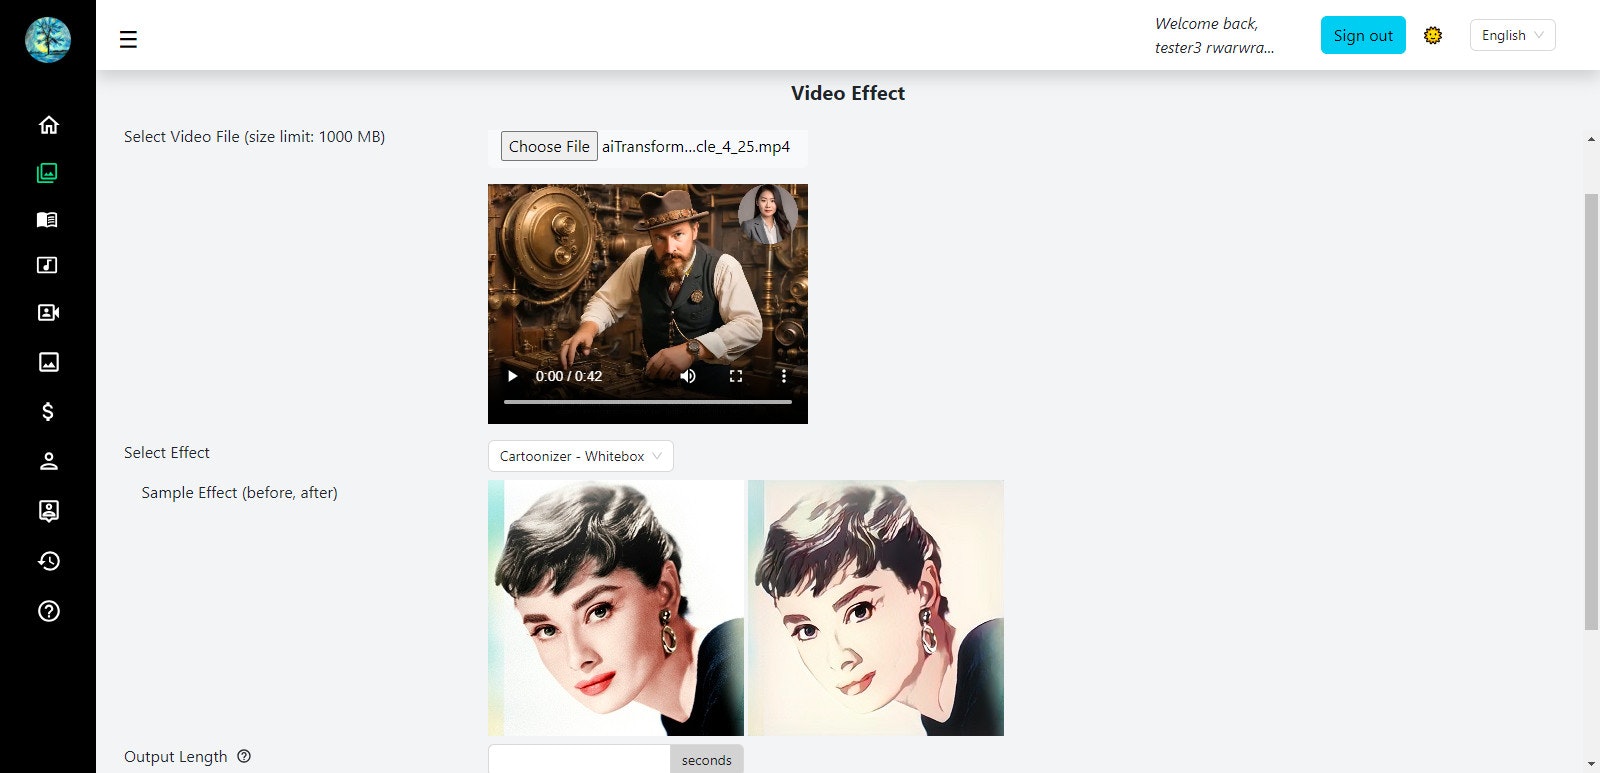Open the picture image sidebar icon
The image size is (1600, 773).
click(48, 362)
